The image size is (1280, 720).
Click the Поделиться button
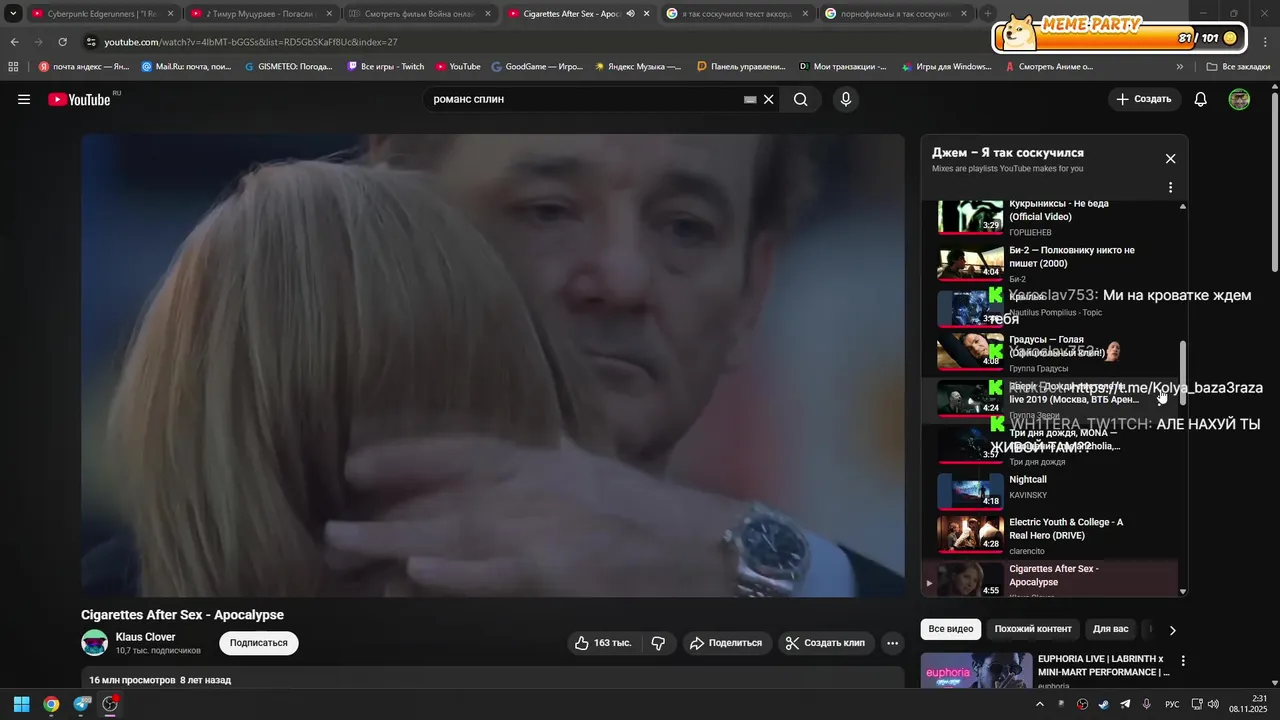click(x=726, y=643)
